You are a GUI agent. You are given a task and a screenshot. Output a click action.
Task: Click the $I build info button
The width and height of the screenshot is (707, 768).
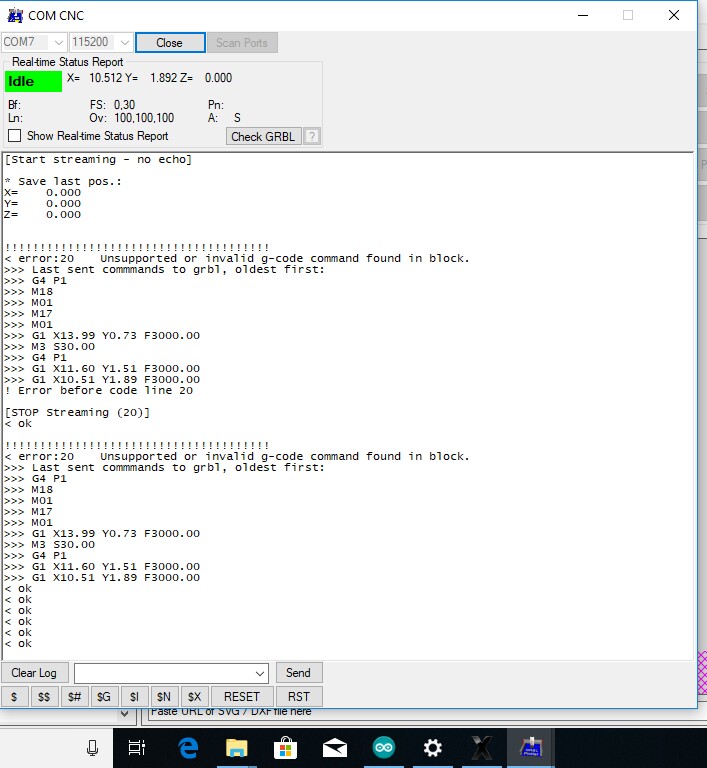pyautogui.click(x=134, y=696)
